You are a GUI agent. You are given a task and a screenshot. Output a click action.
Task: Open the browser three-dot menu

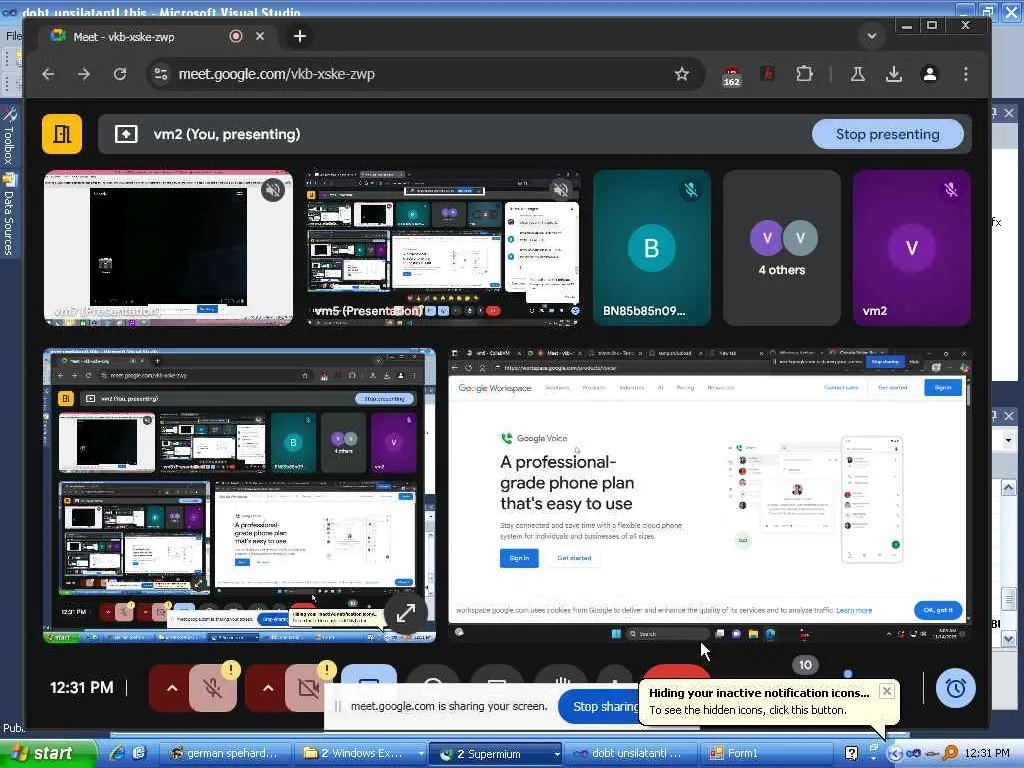point(966,74)
